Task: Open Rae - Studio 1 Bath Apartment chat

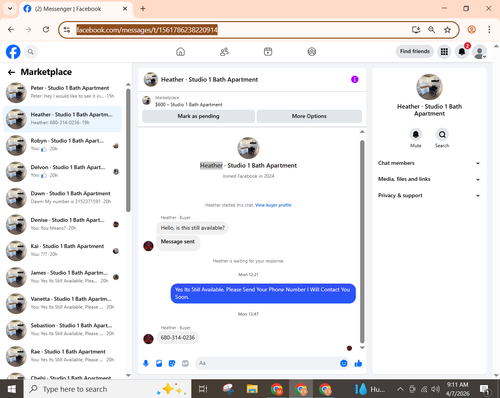Action: pyautogui.click(x=63, y=356)
